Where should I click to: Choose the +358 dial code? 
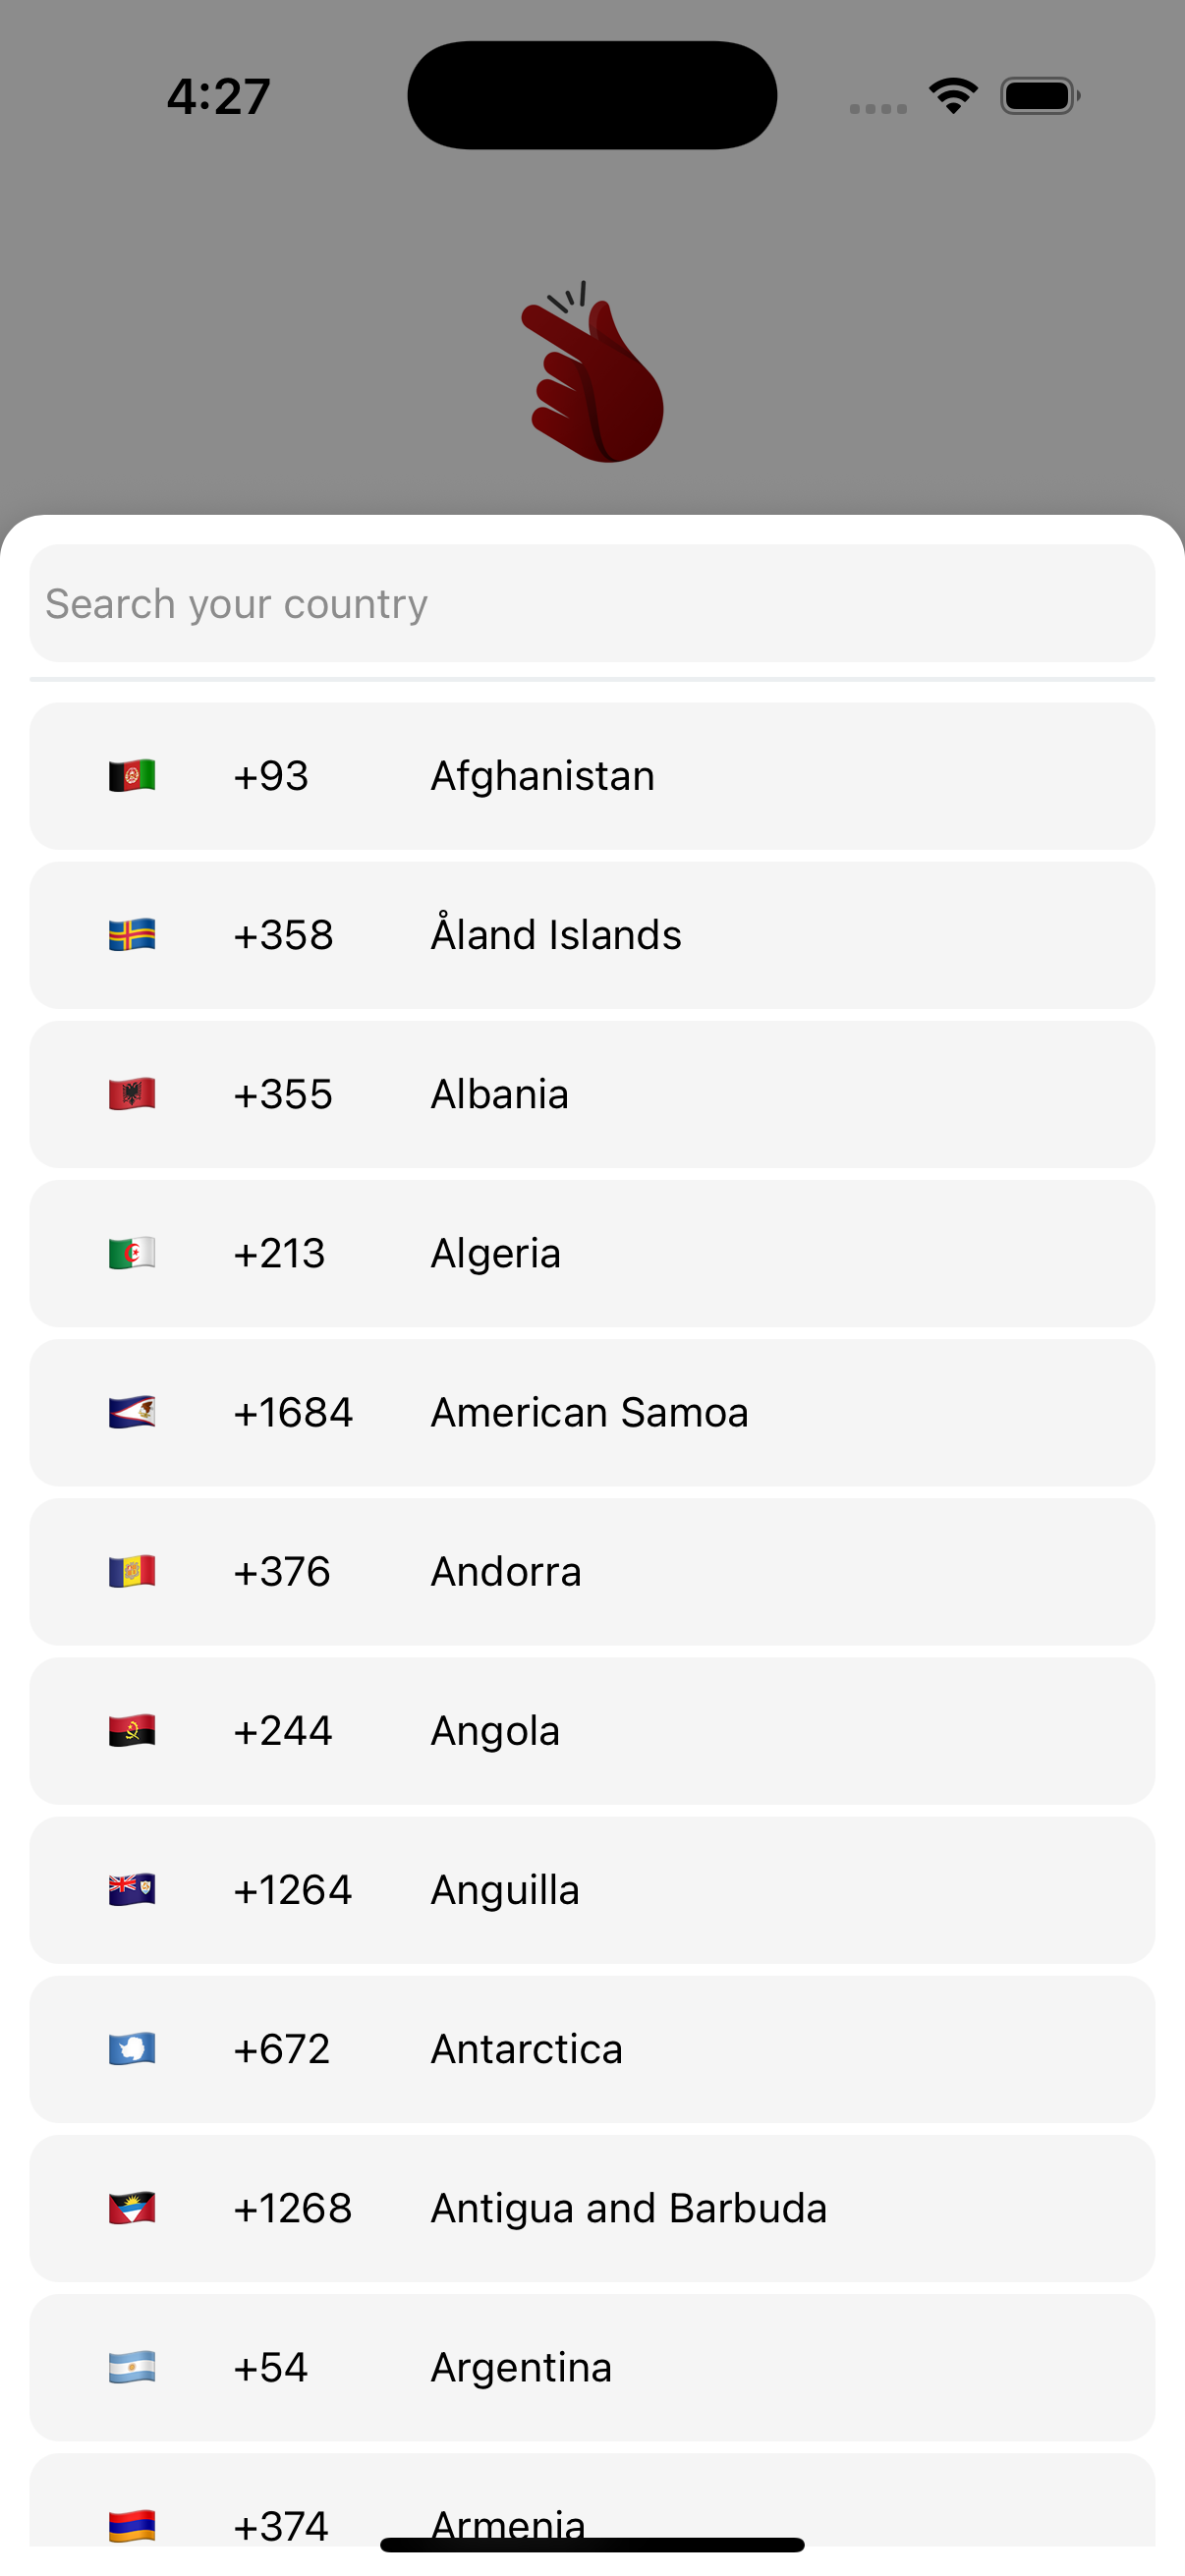pos(283,935)
